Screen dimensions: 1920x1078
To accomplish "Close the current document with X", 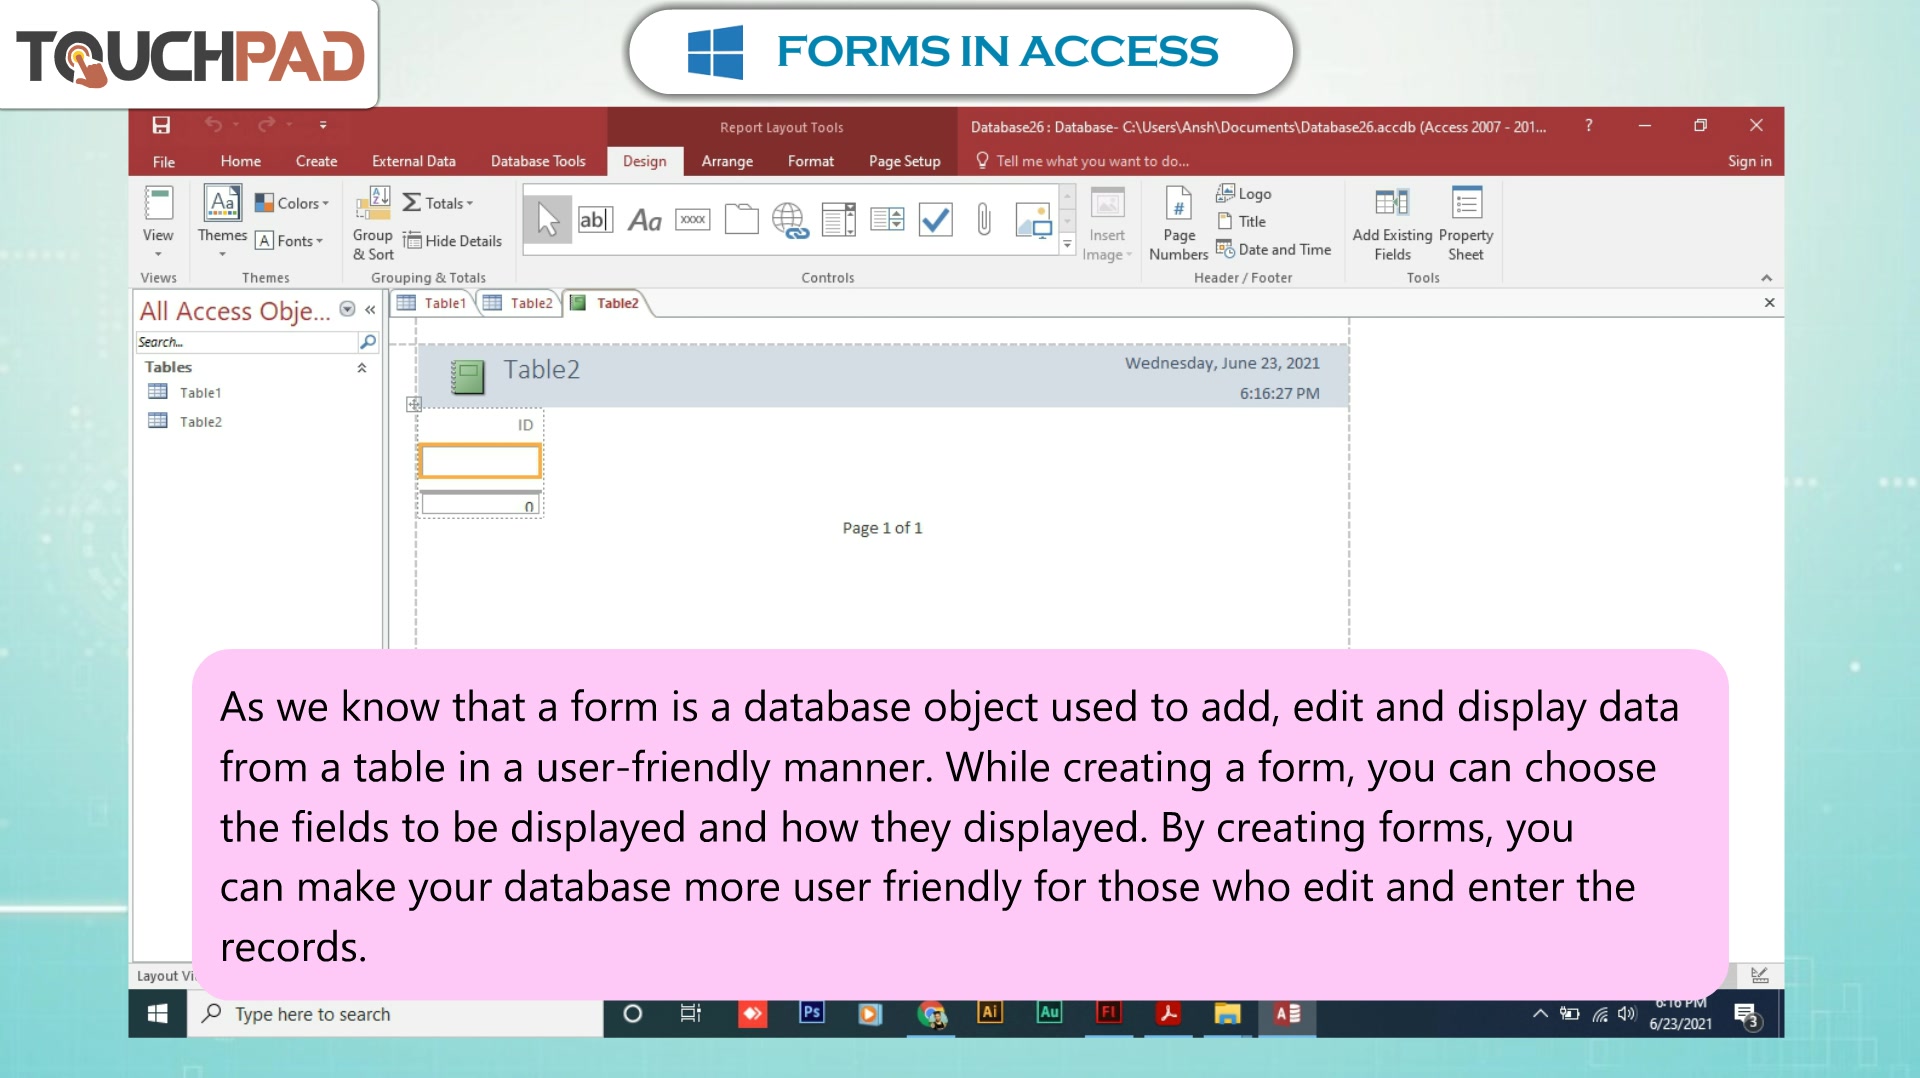I will coord(1769,303).
